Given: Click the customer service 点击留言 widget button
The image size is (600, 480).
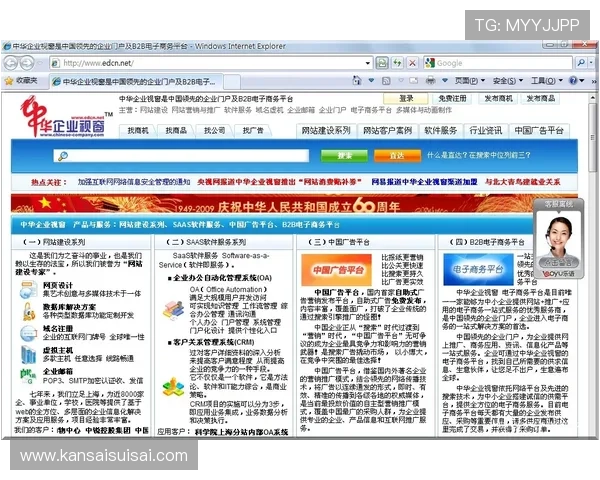Looking at the screenshot, I should coord(558,263).
